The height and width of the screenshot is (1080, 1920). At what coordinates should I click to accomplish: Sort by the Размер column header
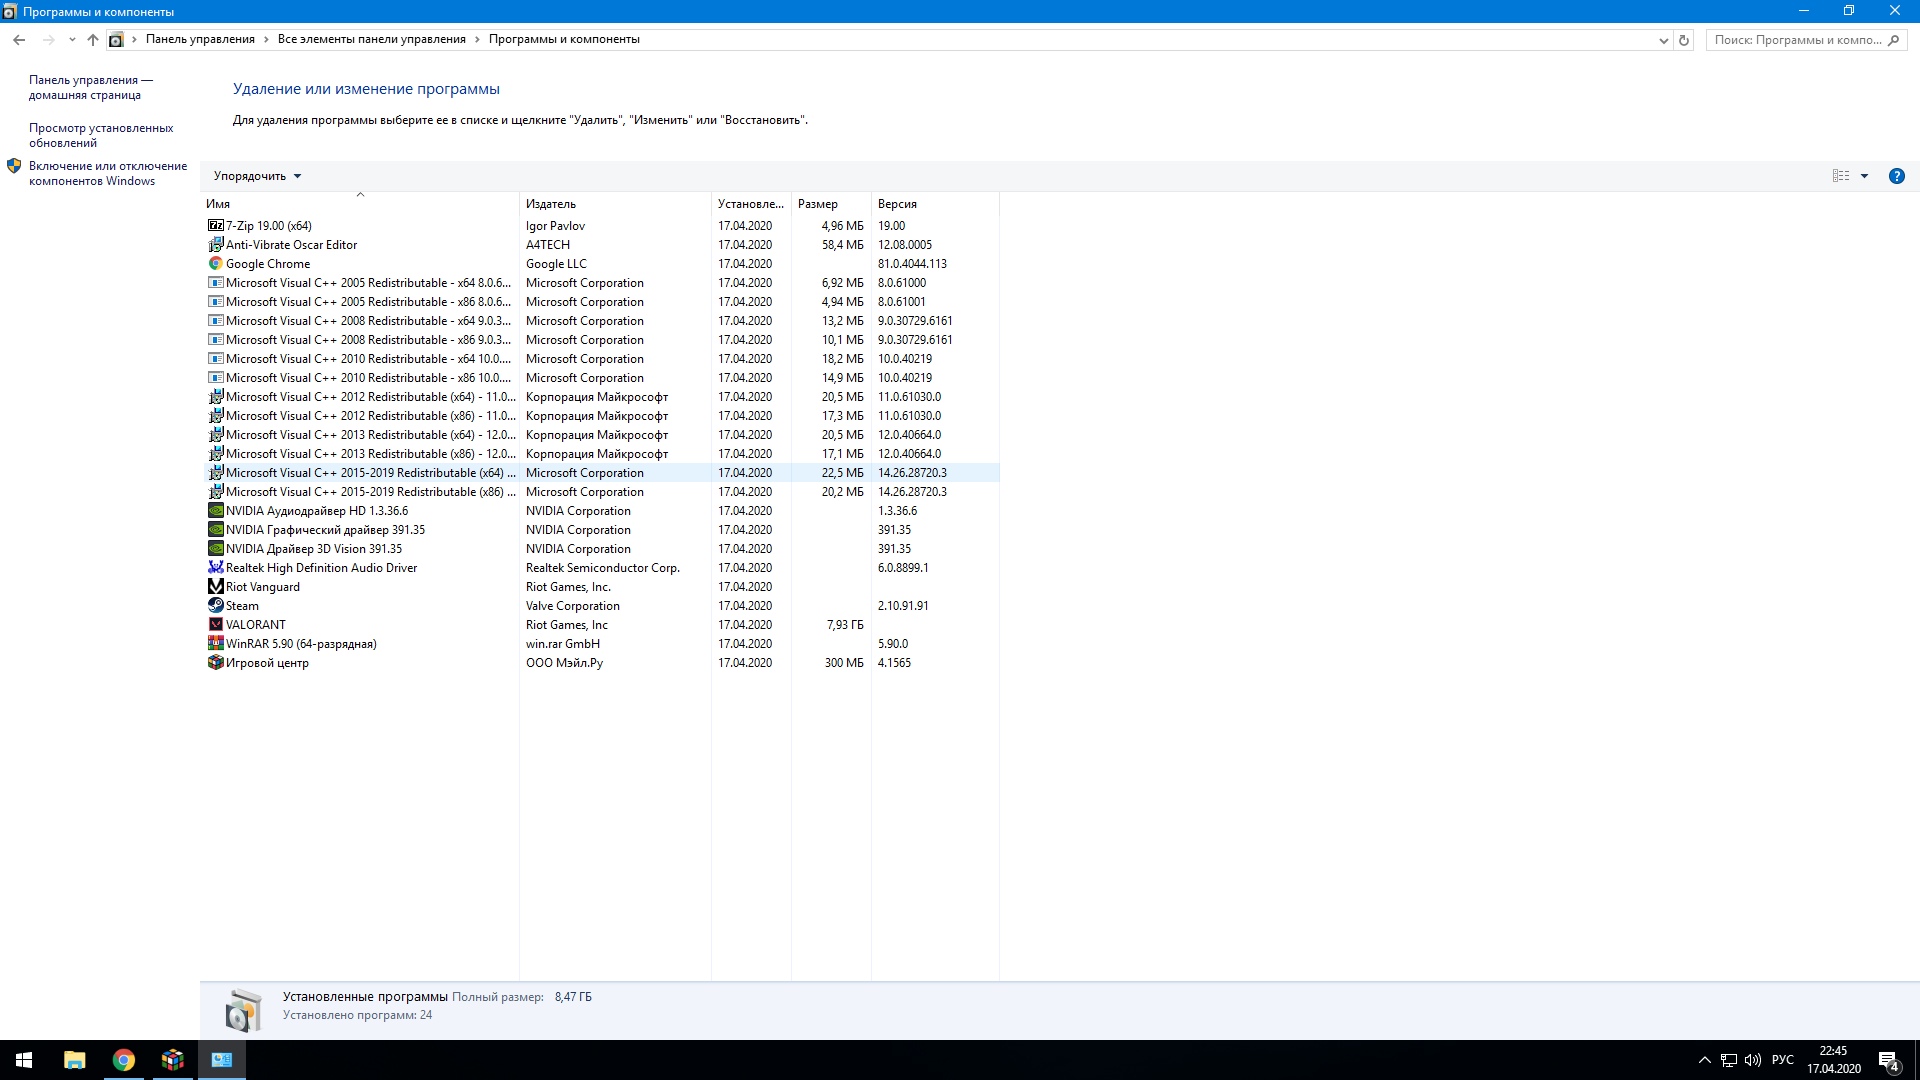tap(831, 204)
